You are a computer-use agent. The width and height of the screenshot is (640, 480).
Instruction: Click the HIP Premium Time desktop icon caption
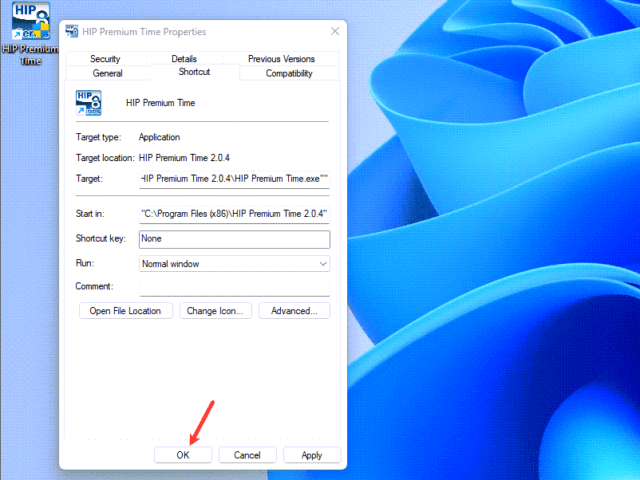click(x=31, y=55)
